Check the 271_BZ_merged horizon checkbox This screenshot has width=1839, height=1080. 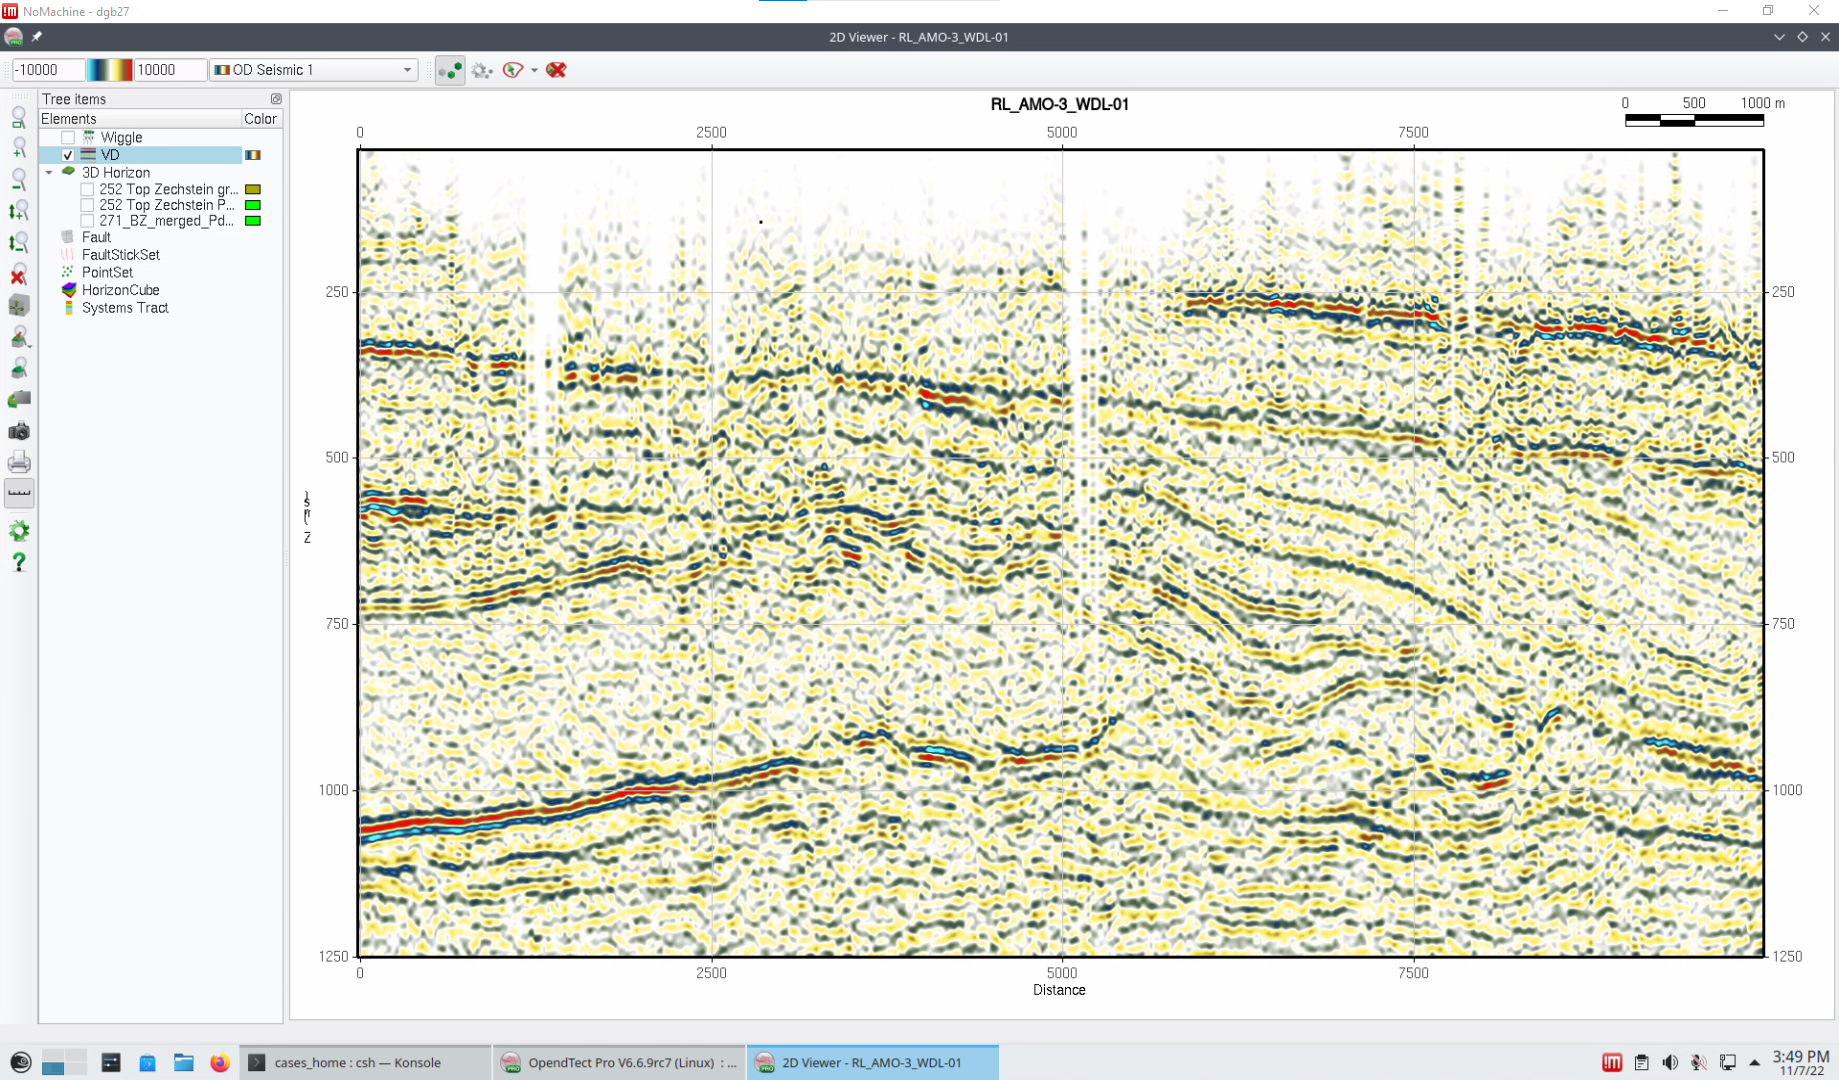pos(87,221)
